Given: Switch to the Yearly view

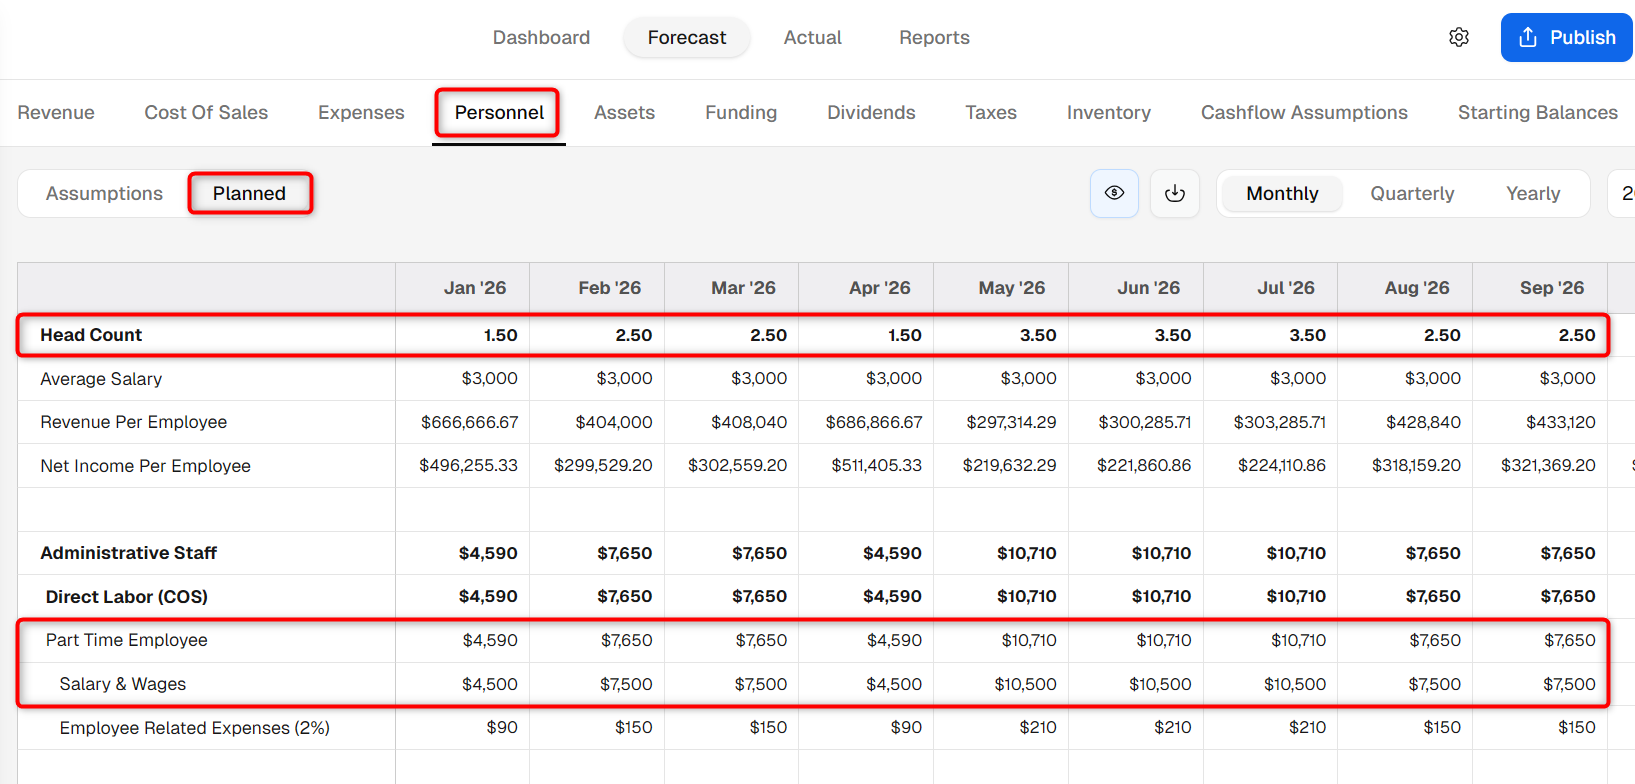Looking at the screenshot, I should (x=1533, y=193).
